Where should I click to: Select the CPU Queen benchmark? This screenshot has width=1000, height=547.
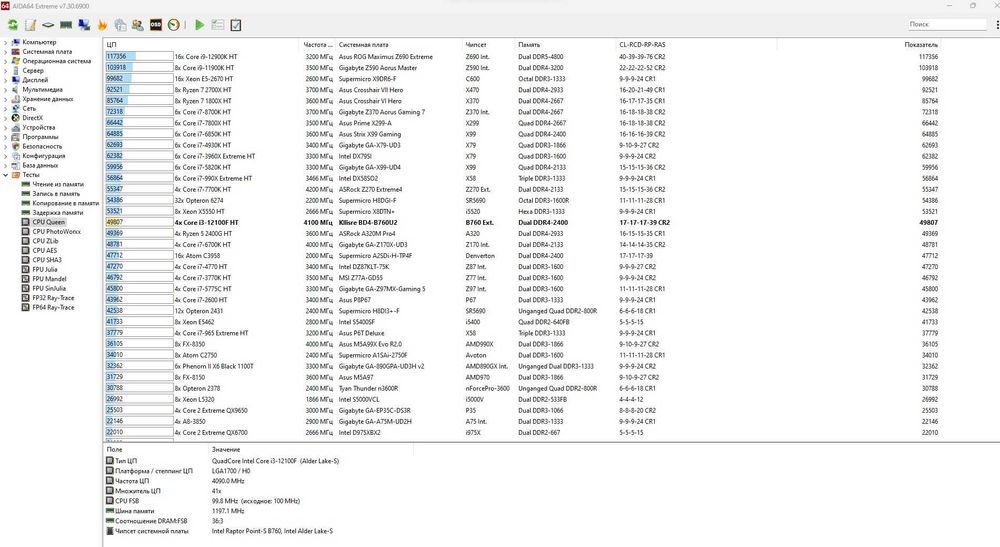tap(48, 222)
